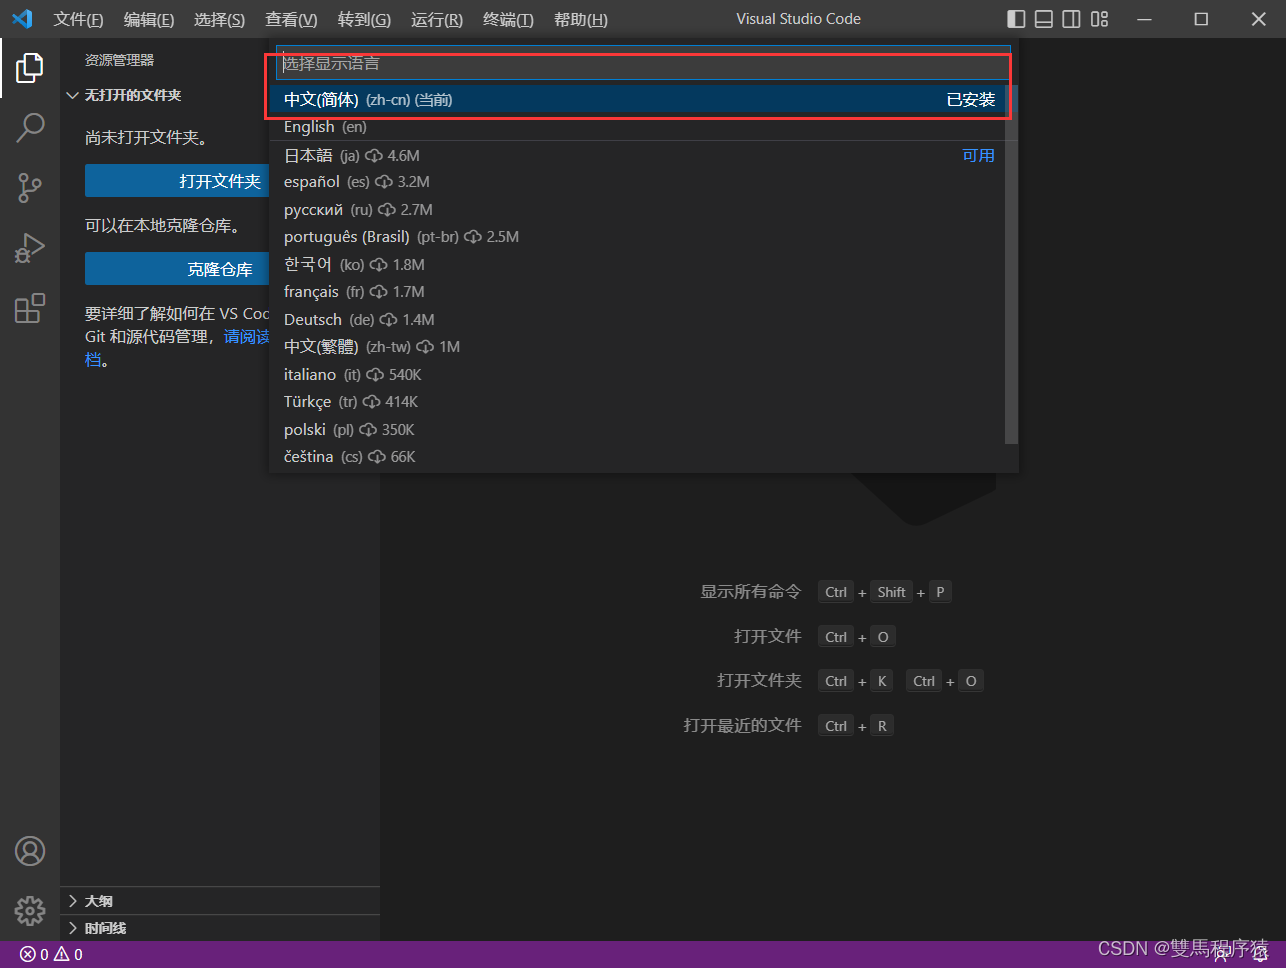Click download icon beside français language
The image size is (1286, 968).
coord(379,292)
